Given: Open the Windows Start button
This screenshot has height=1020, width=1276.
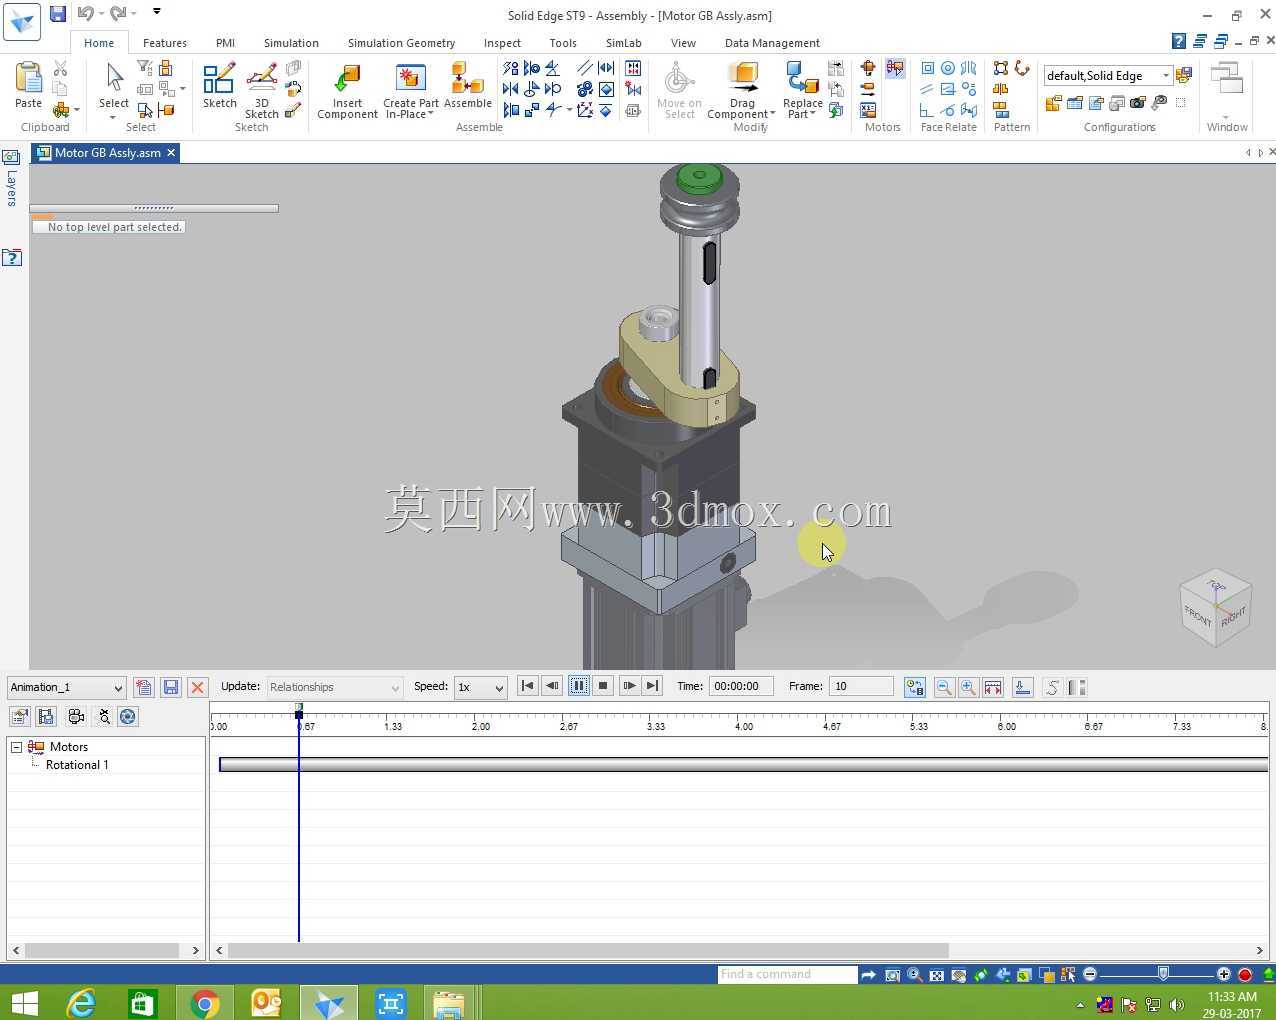Looking at the screenshot, I should (24, 1003).
